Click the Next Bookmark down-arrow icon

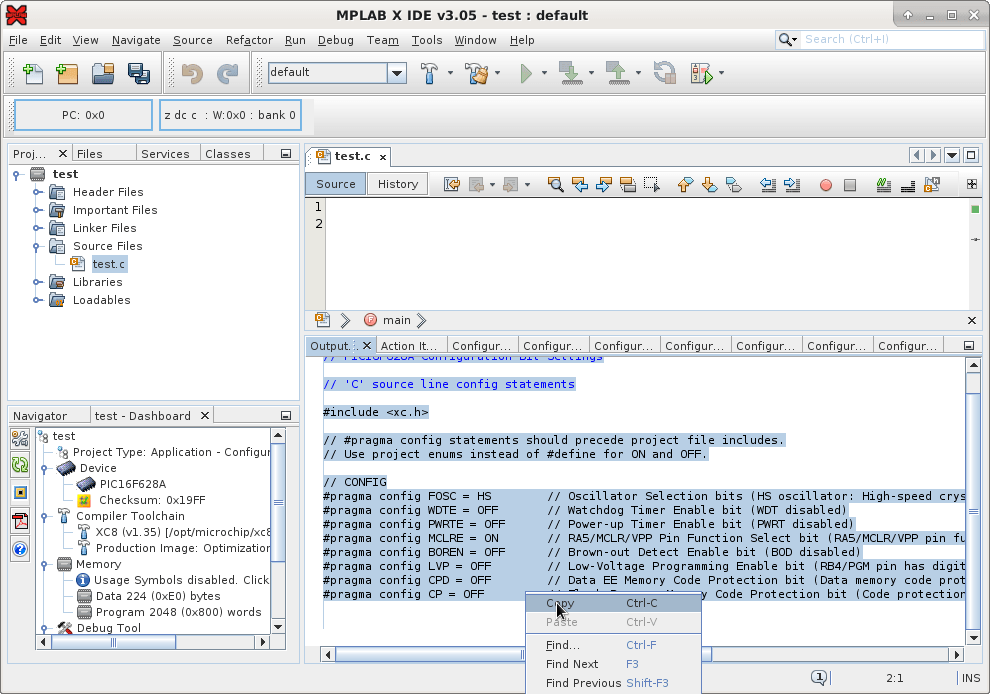click(x=709, y=184)
